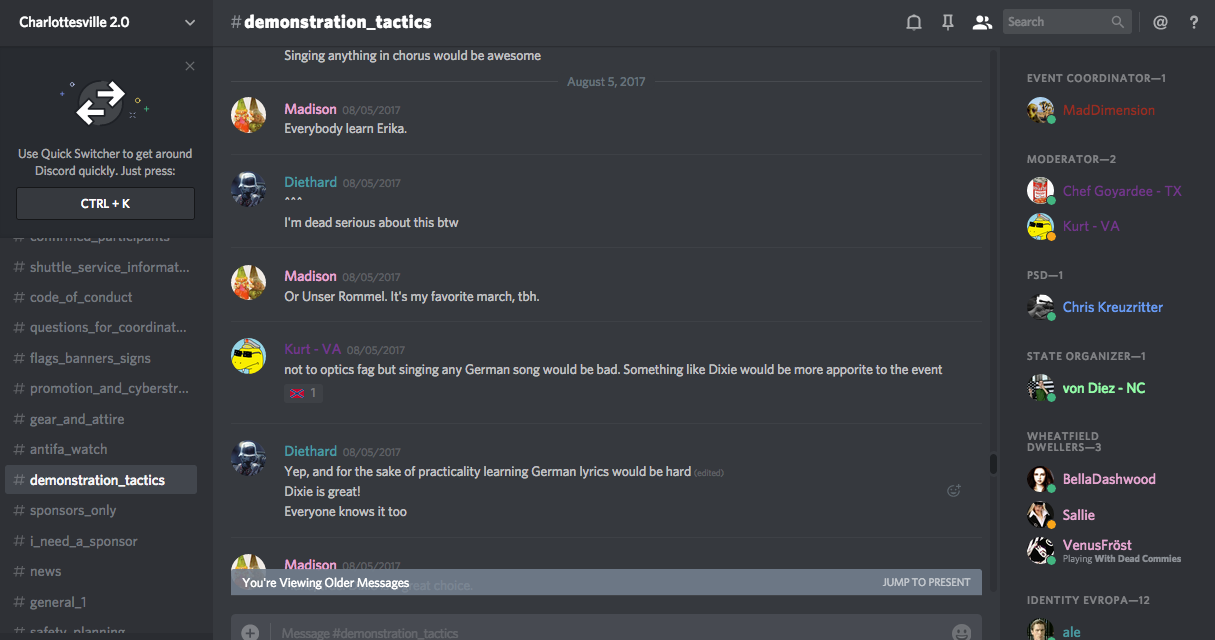Open the antifa_watch channel
Screen dimensions: 1215x640
click(68, 449)
